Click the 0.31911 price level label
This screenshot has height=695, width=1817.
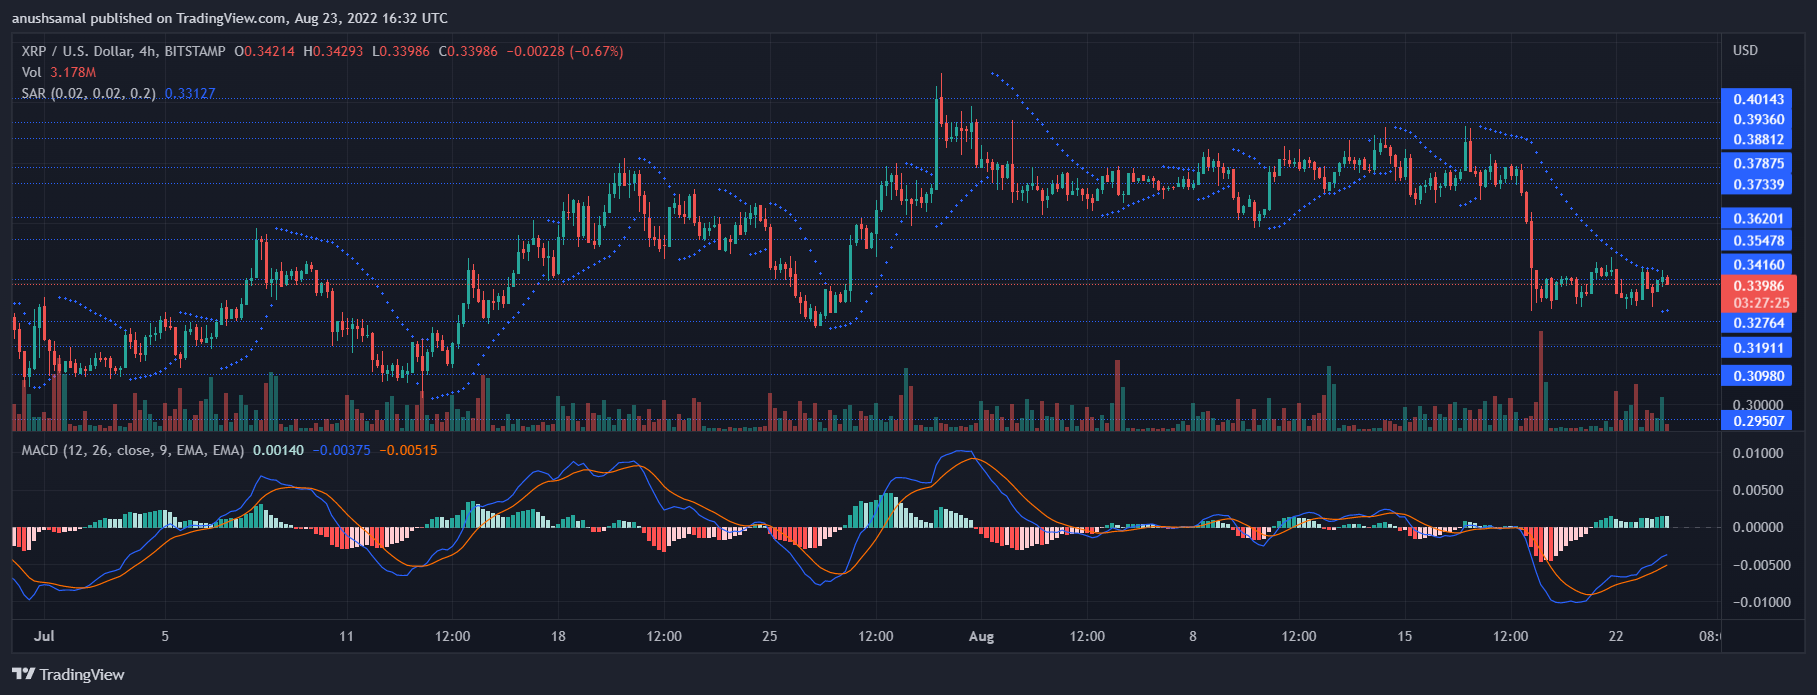[1756, 348]
